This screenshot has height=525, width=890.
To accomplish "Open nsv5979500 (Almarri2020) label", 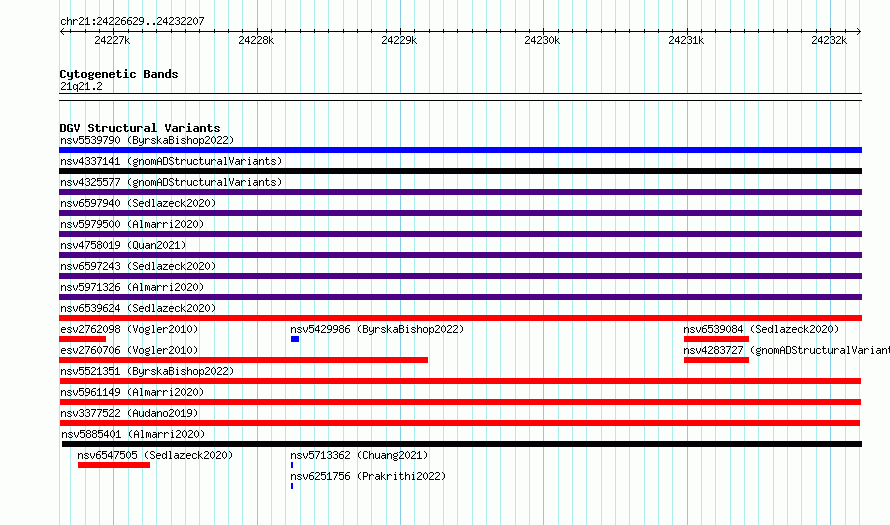I will tap(132, 224).
